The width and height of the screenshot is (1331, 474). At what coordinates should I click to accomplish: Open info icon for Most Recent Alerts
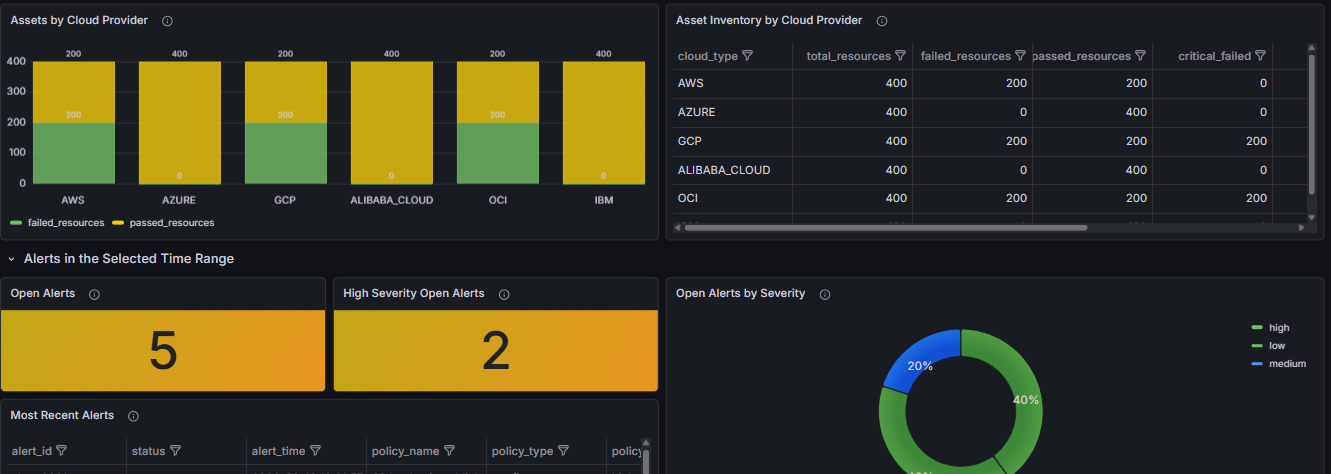133,416
